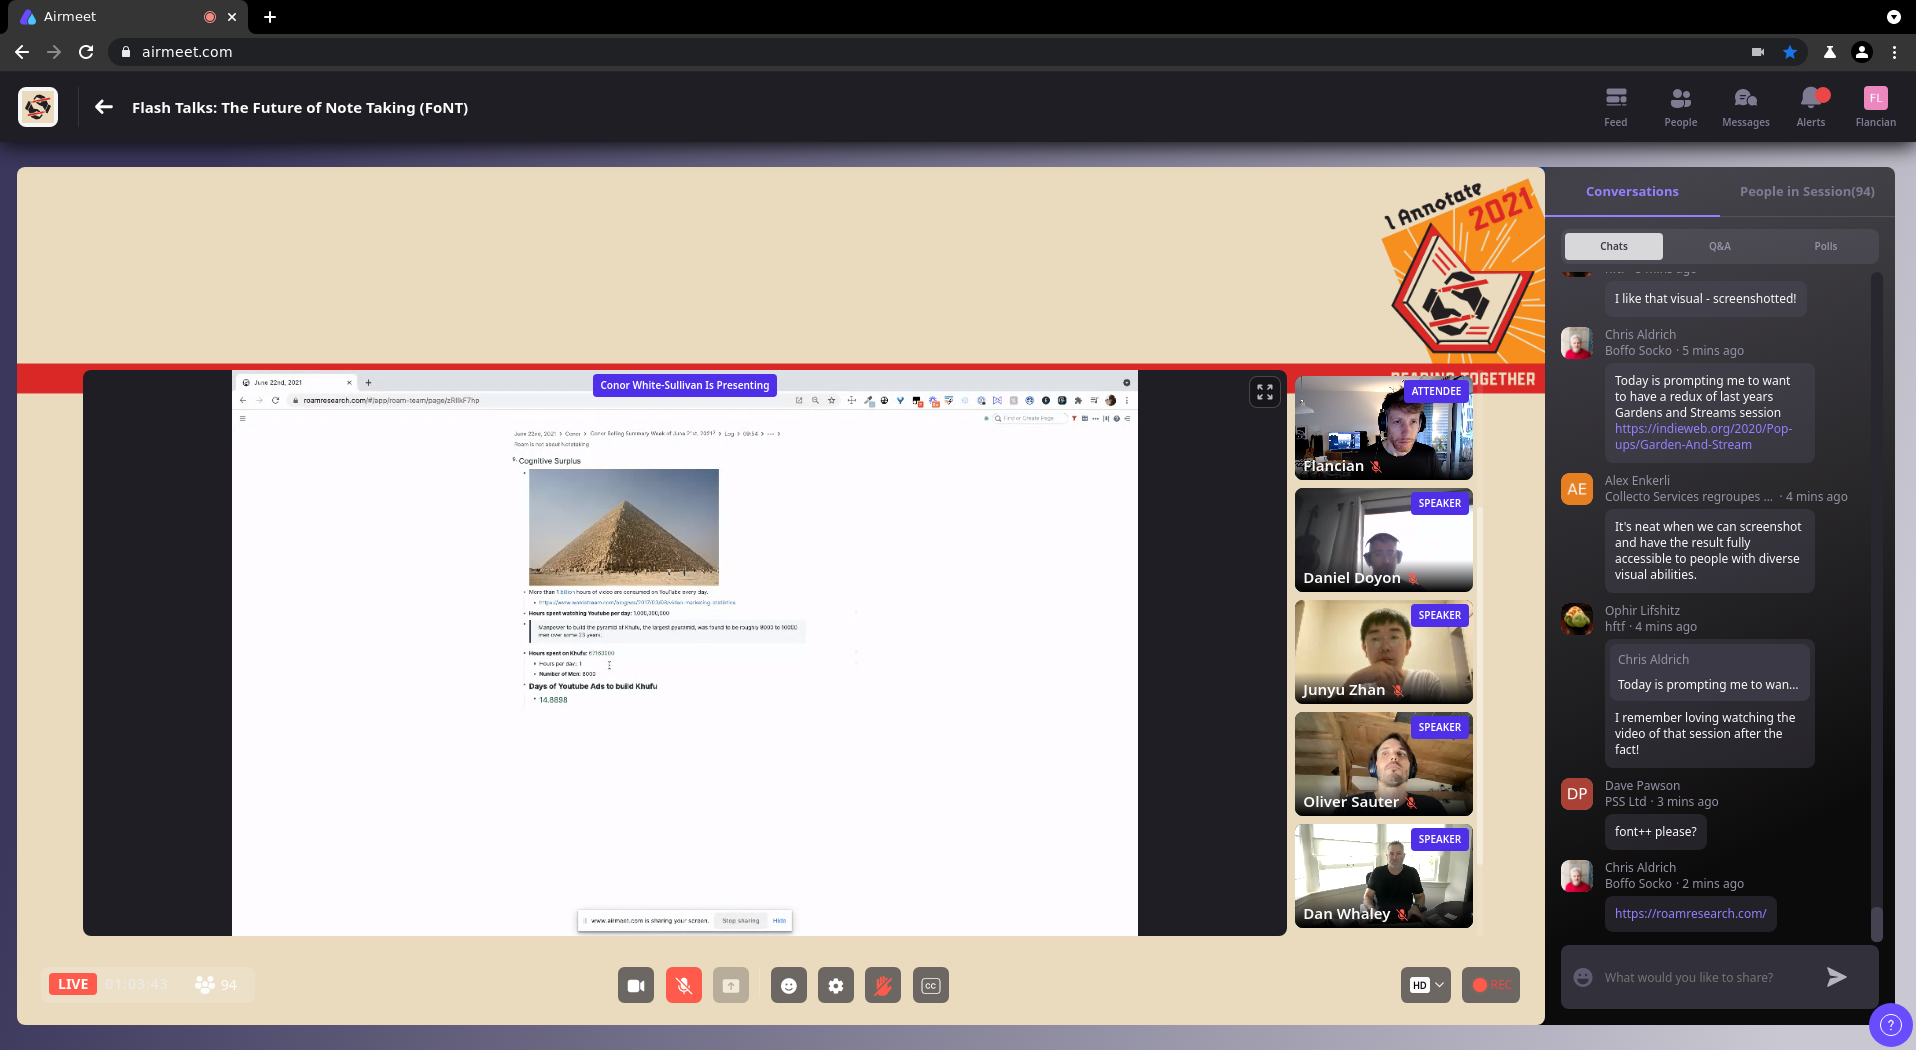
Task: Click Dave Pawson DP avatar
Action: (1577, 794)
